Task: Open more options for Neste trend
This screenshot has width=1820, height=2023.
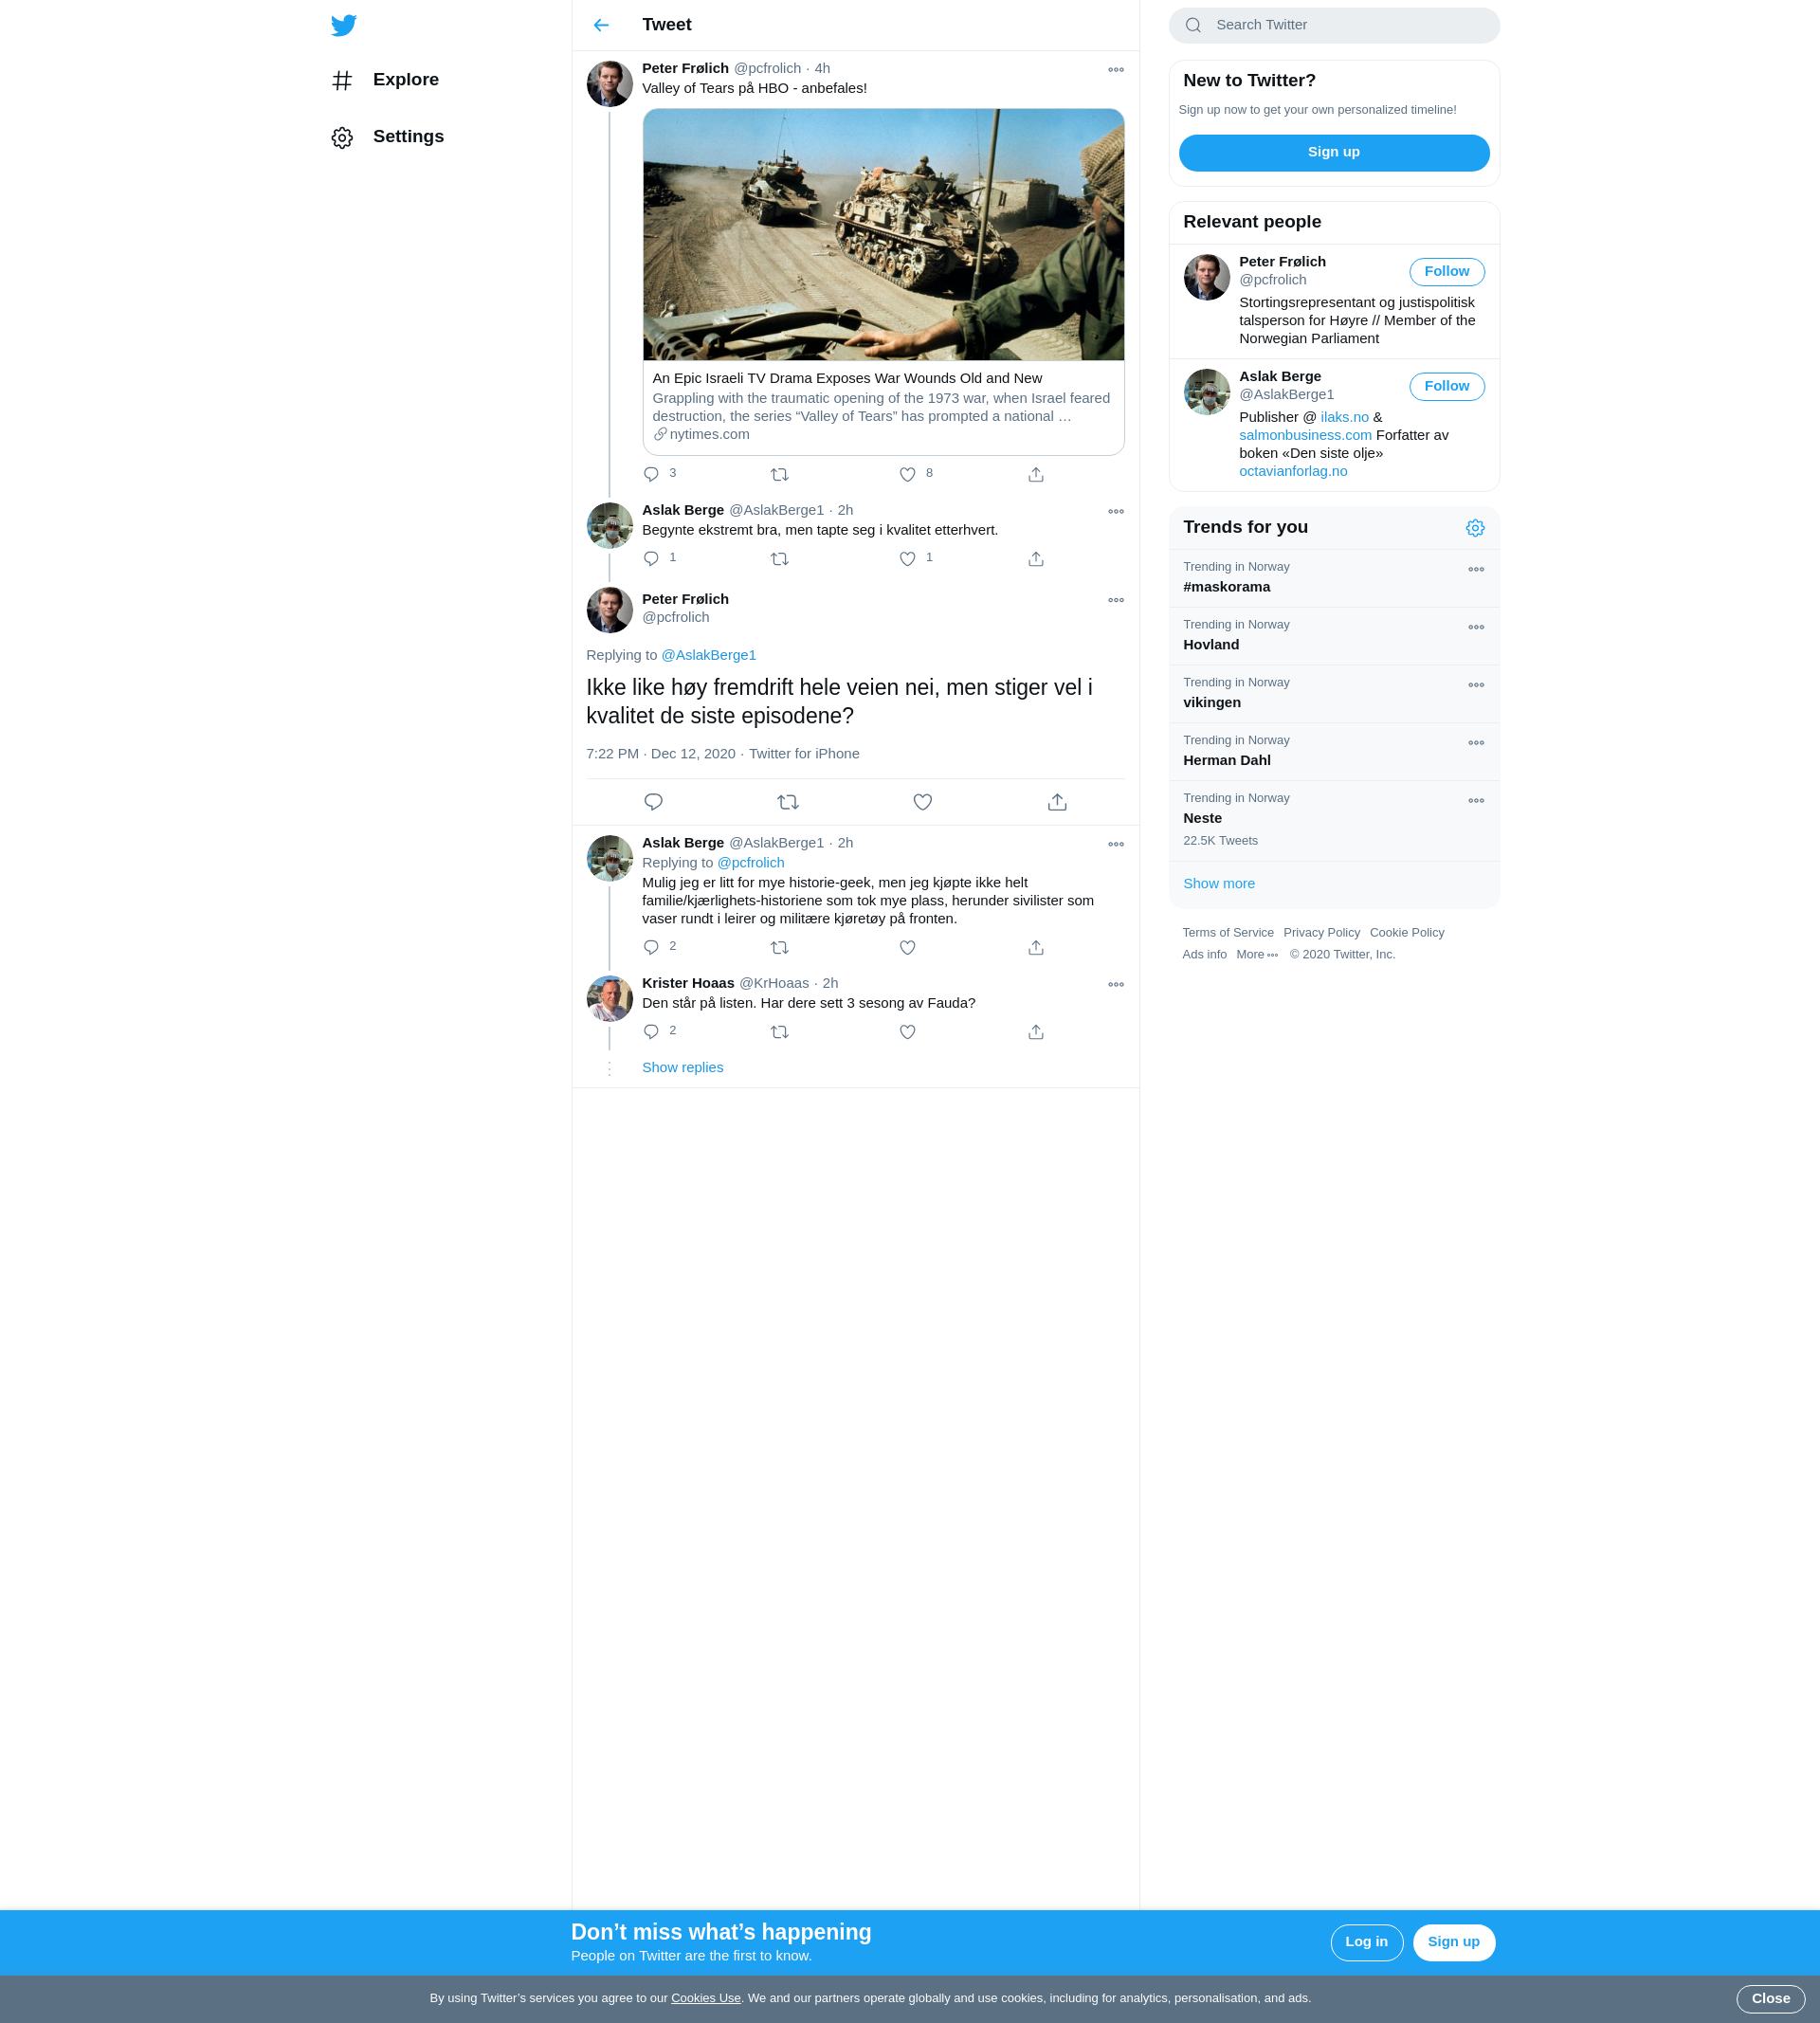Action: coord(1475,802)
